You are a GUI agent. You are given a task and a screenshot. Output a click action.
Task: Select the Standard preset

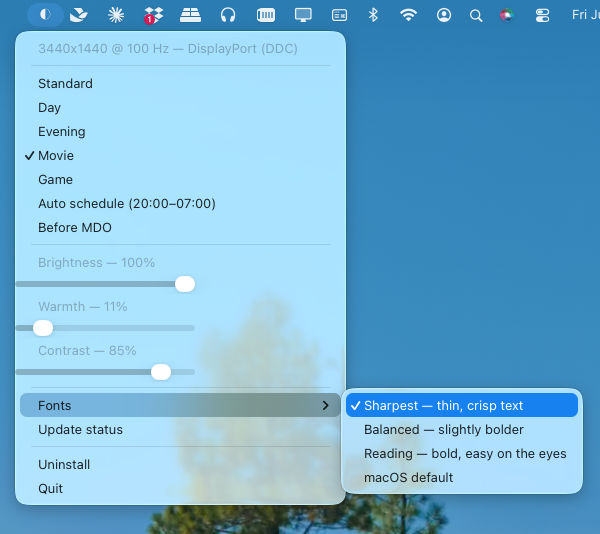coord(180,83)
